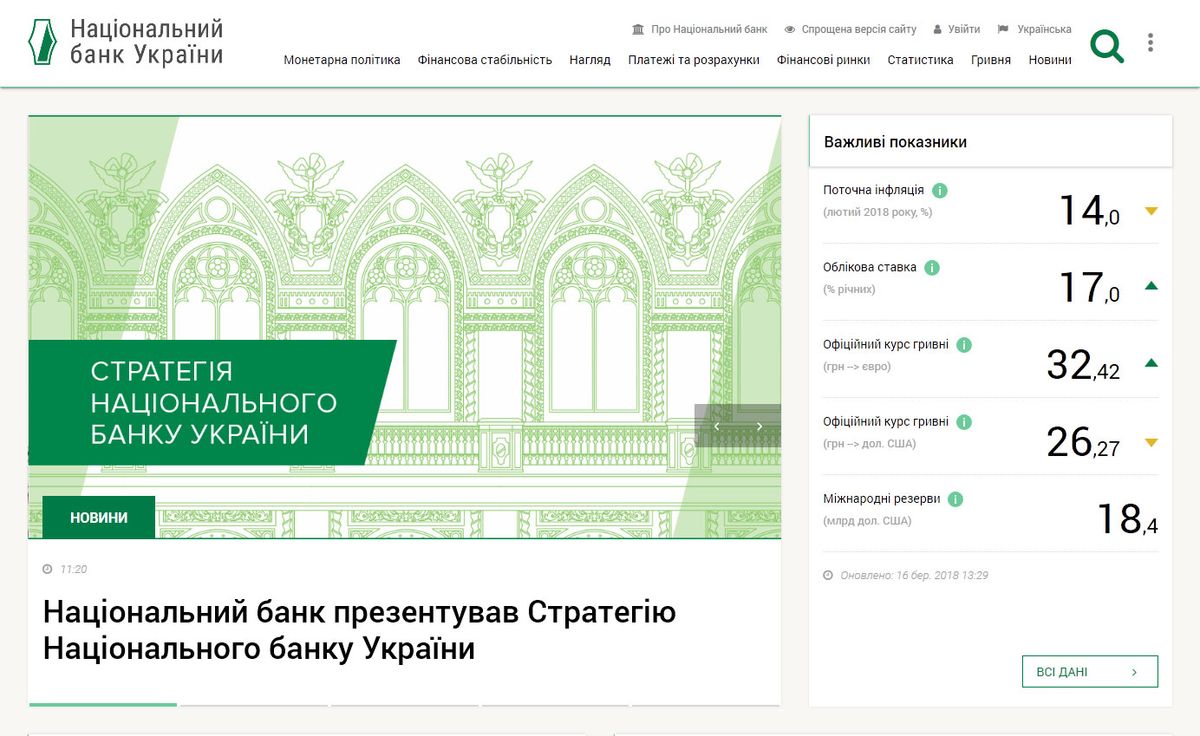Click the discount rate value 17,0
This screenshot has width=1200, height=736.
point(1089,288)
